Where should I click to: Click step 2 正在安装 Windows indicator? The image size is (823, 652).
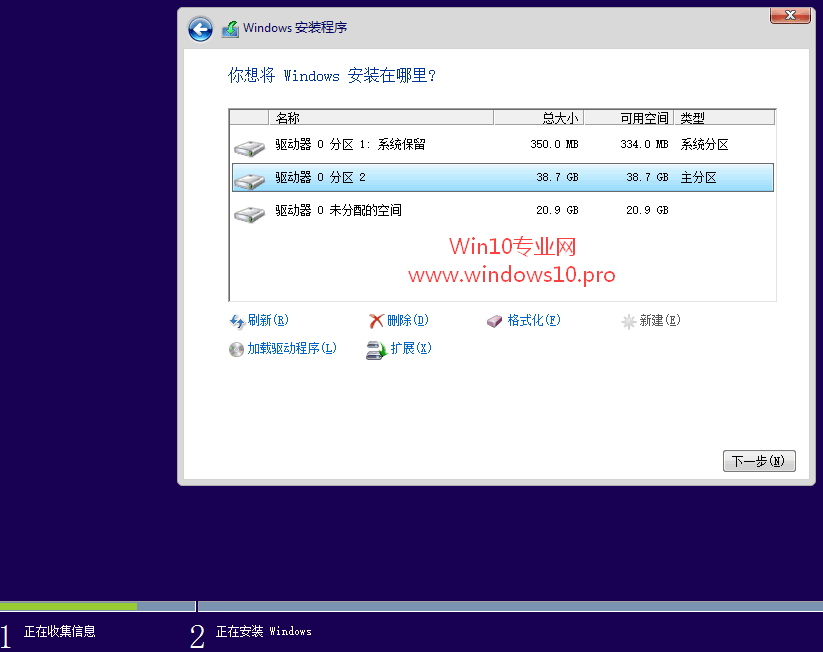(265, 631)
